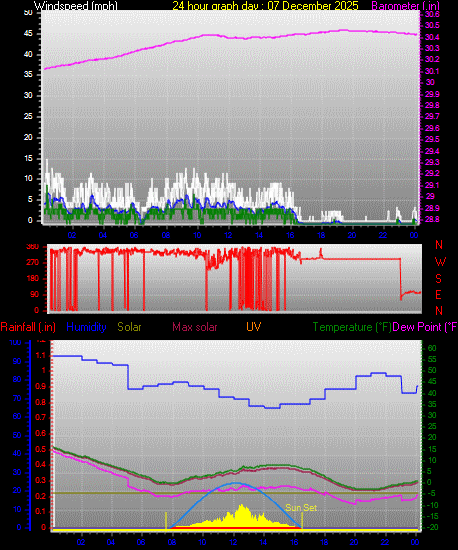The image size is (458, 550).
Task: Click the "35" windspeed axis value
Action: pyautogui.click(x=28, y=74)
